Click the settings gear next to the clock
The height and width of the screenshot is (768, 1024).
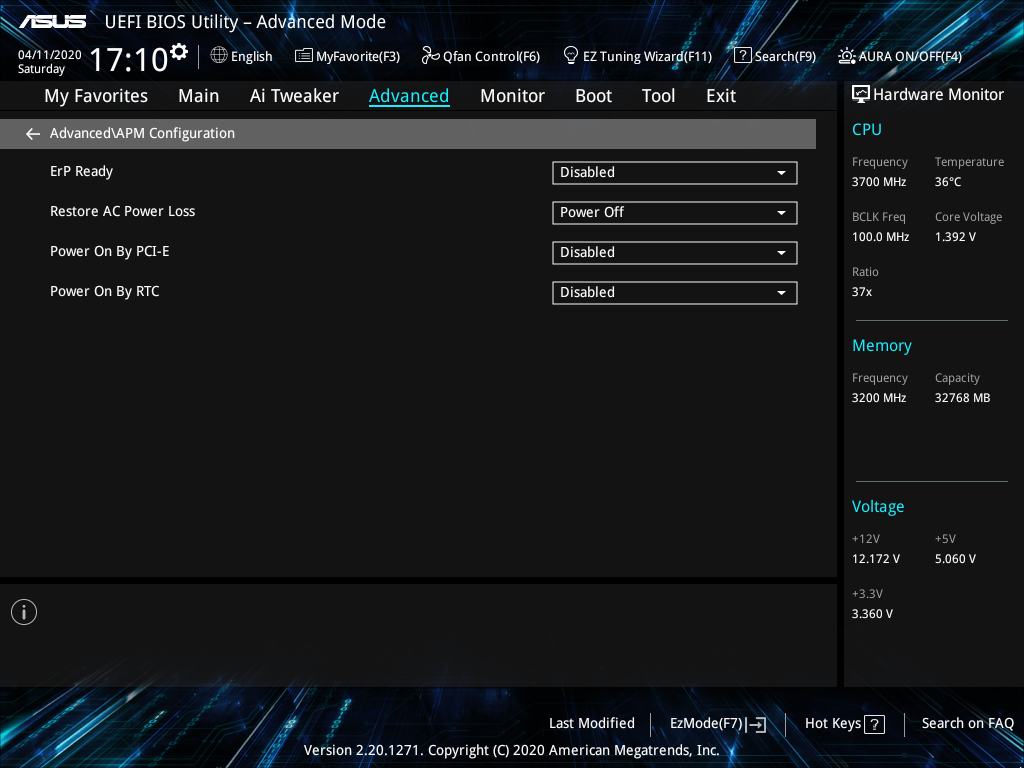click(178, 52)
